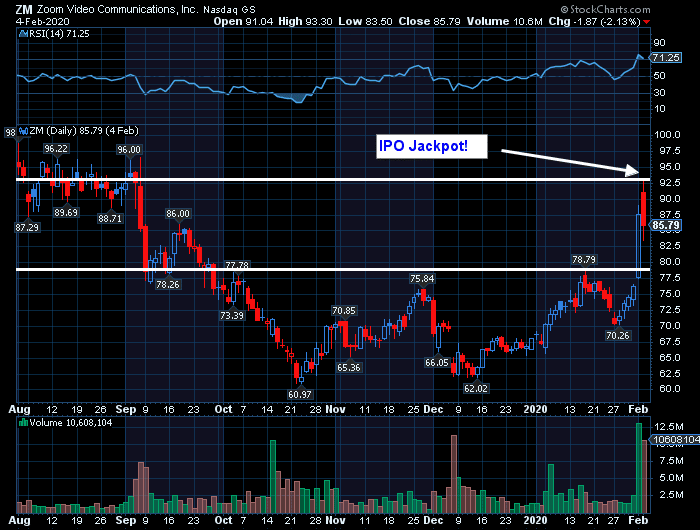This screenshot has width=700, height=530.
Task: Click the 71.25 RSI axis value tag
Action: [666, 58]
